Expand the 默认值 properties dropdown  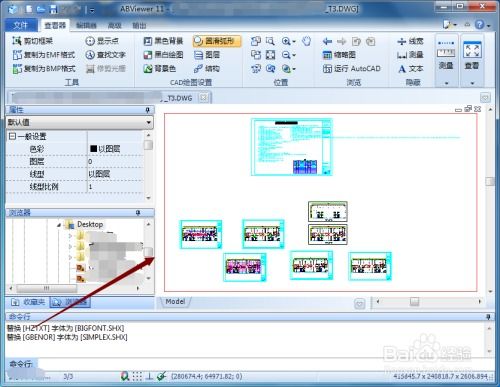coord(149,122)
